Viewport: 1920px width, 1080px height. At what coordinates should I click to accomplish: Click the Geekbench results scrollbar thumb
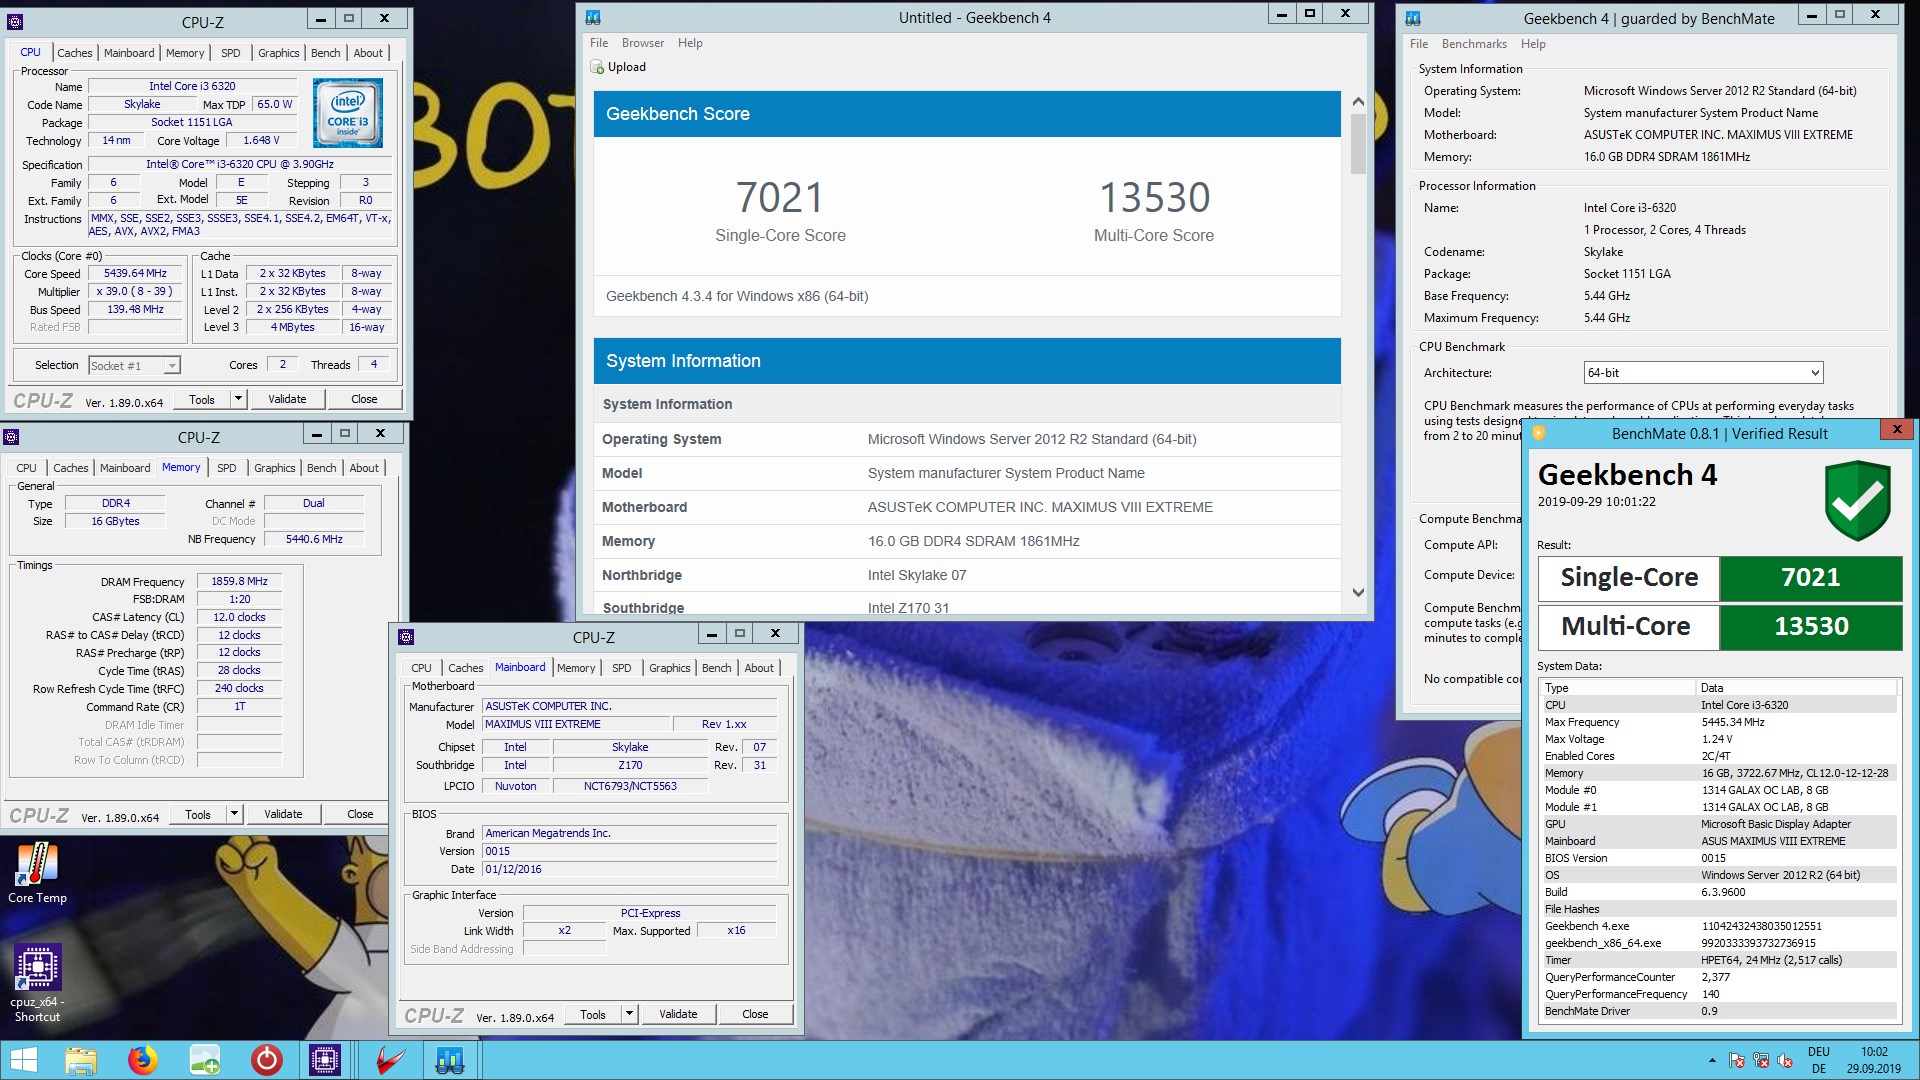tap(1358, 144)
